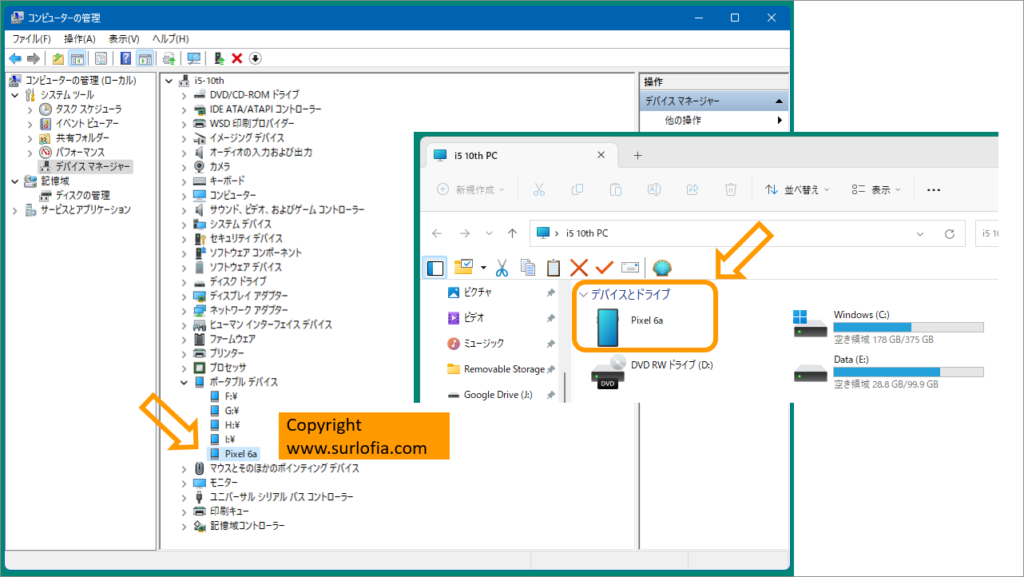Click the trash delete icon in Explorer ribbon

(x=728, y=190)
